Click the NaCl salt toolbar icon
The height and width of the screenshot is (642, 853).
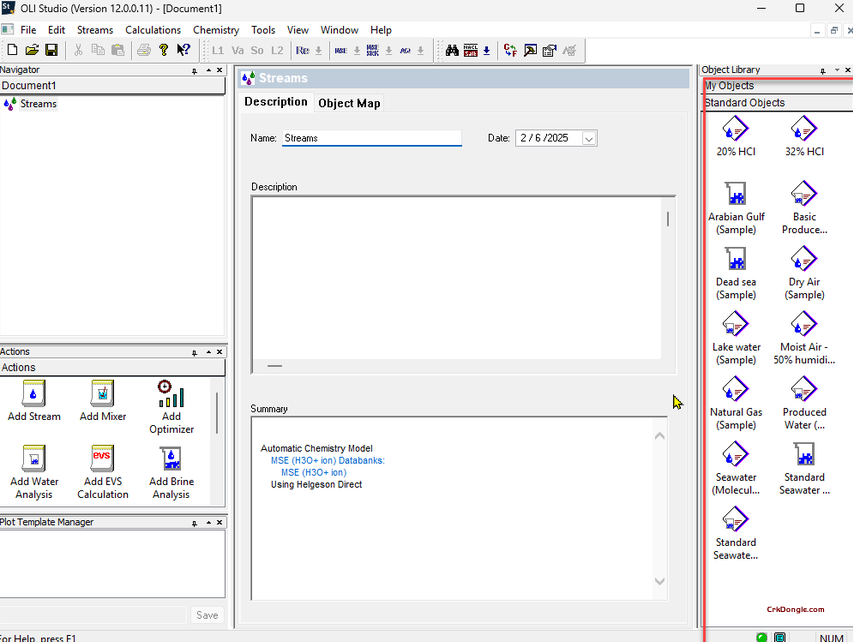coord(471,50)
